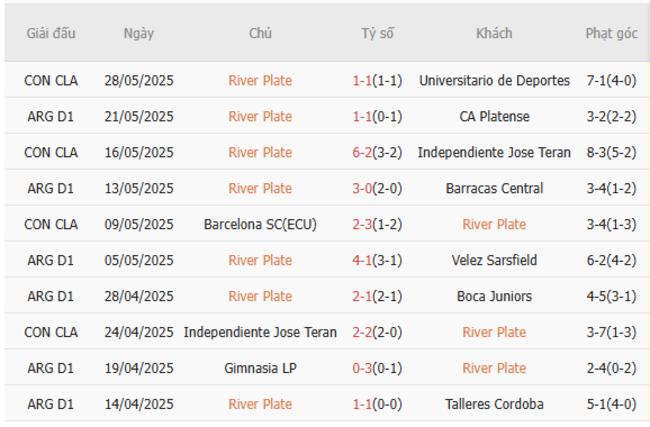This screenshot has height=427, width=650.
Task: Click the 2-3 score of the Barcelona SC match
Action: 363,224
